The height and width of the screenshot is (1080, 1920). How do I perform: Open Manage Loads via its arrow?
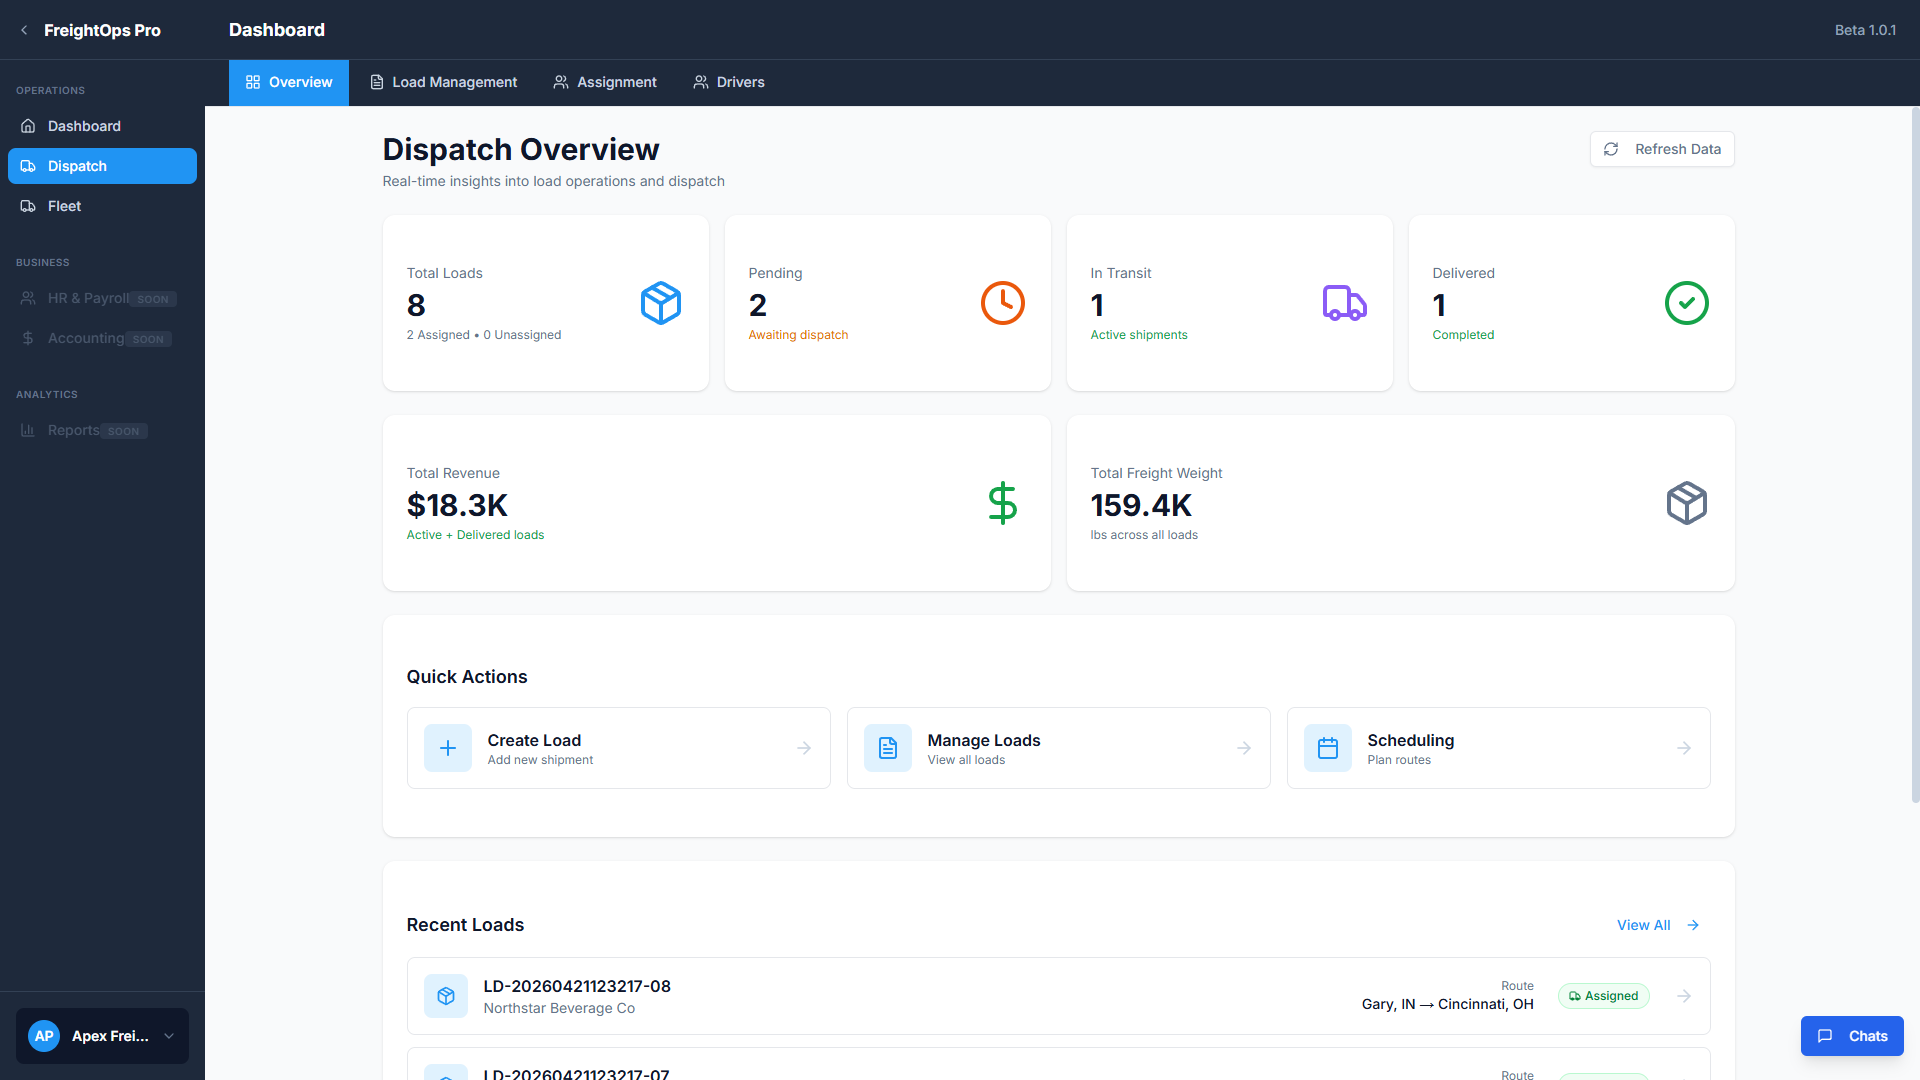point(1244,748)
